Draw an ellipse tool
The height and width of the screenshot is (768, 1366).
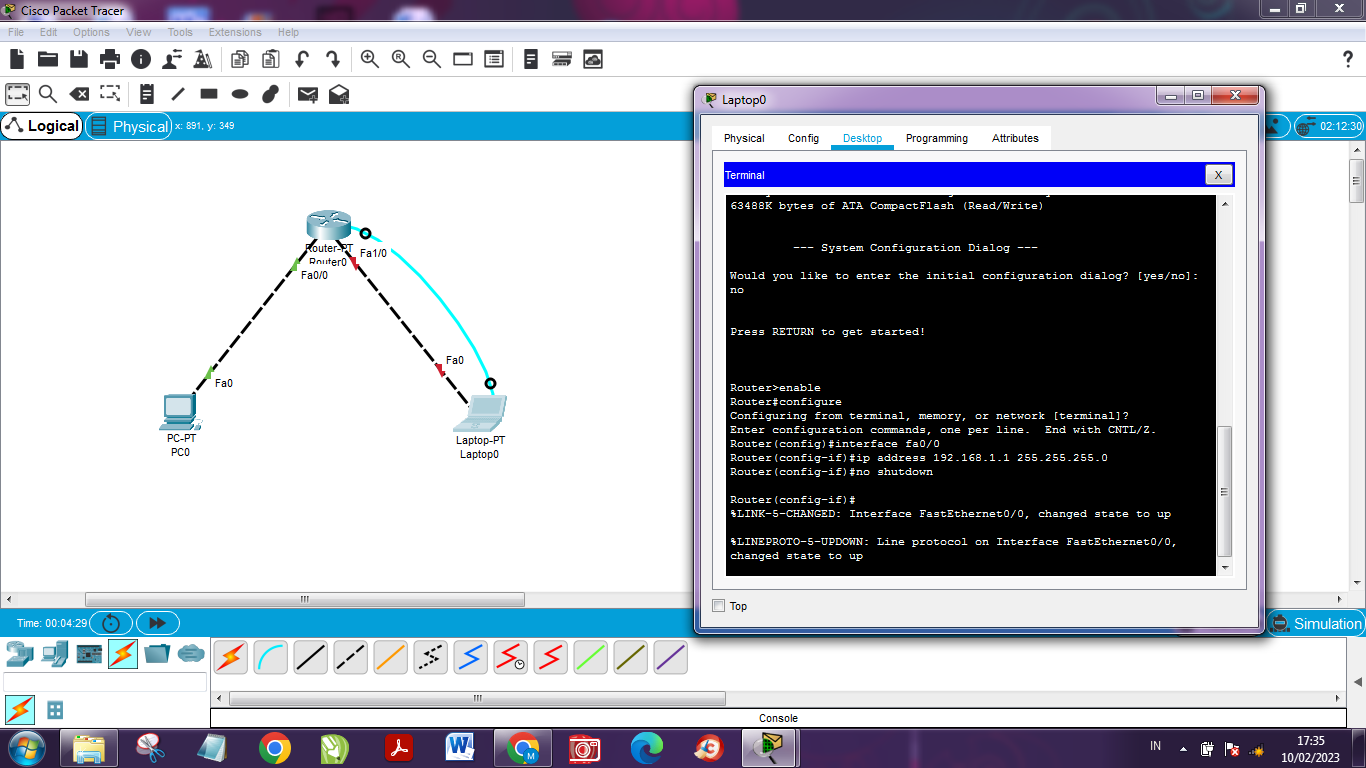coord(240,94)
